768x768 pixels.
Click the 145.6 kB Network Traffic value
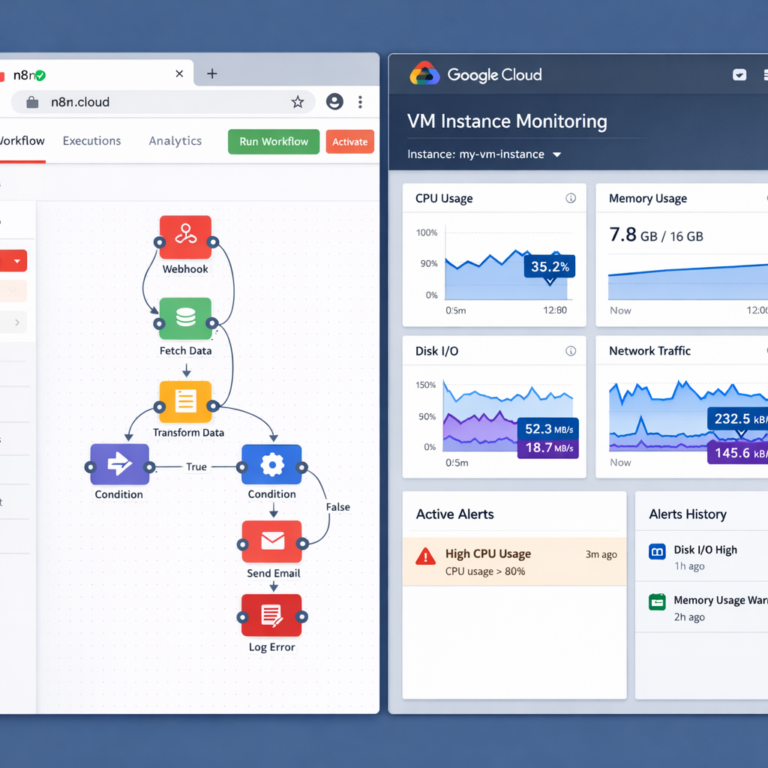tap(738, 452)
